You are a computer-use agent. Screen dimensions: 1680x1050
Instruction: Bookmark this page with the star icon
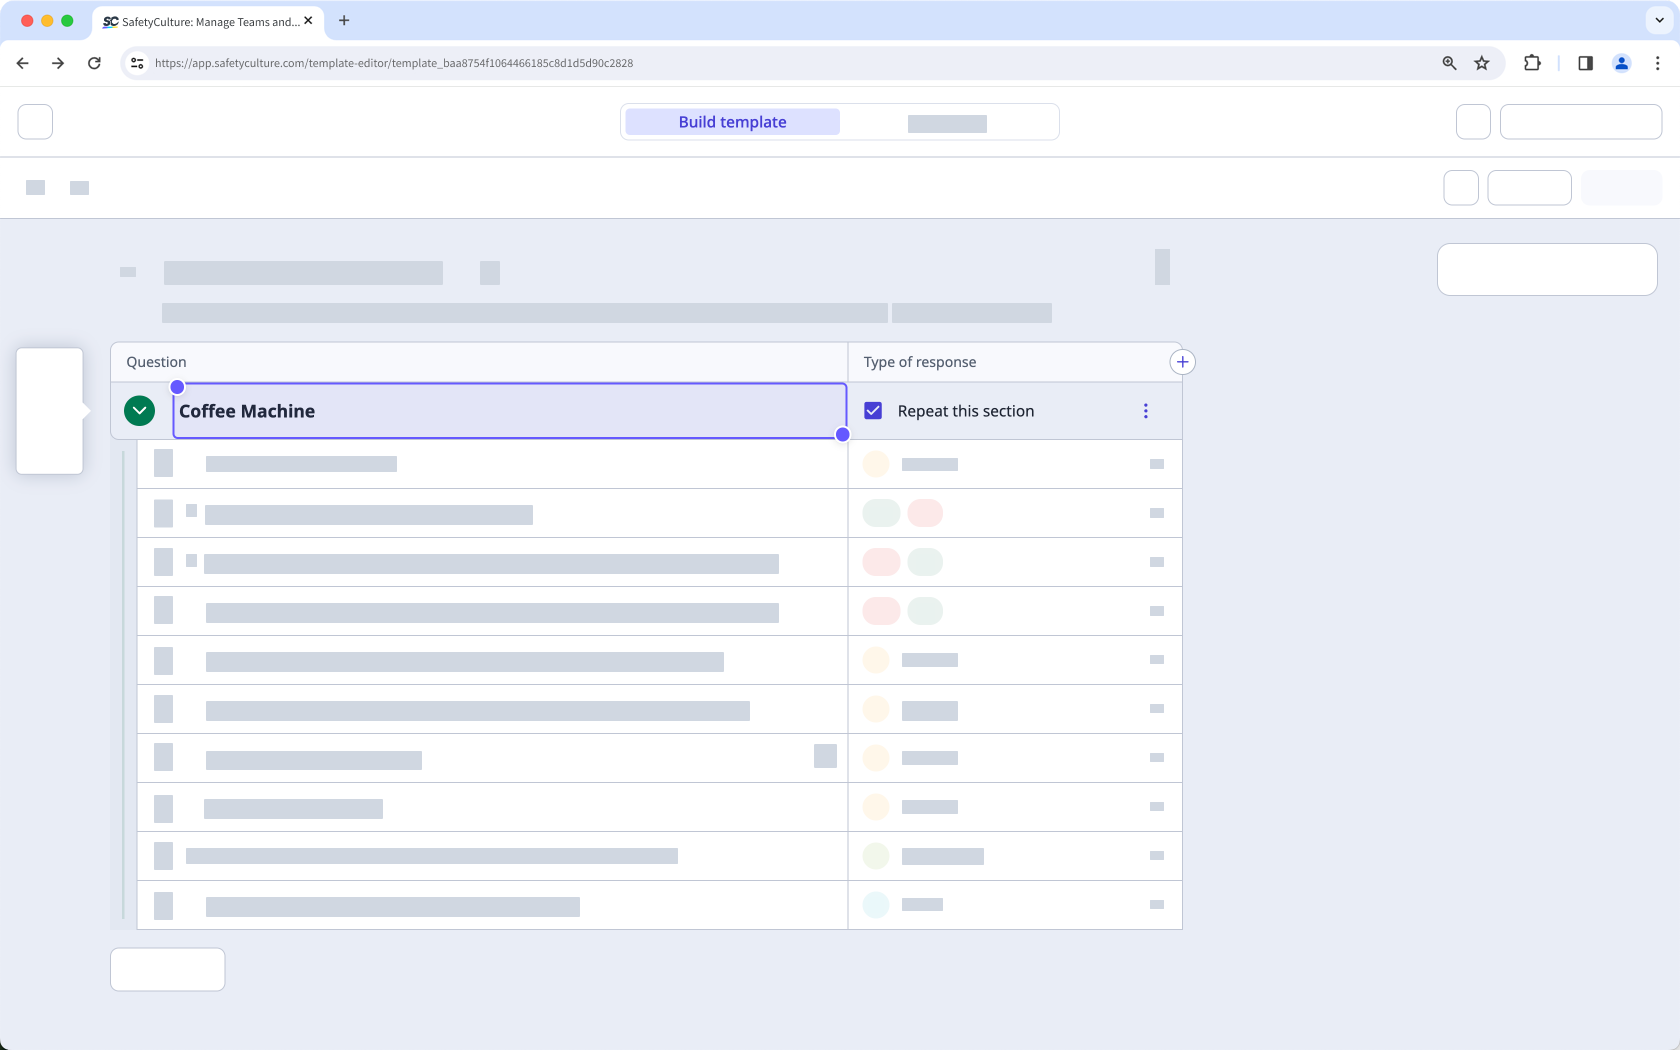pos(1482,63)
